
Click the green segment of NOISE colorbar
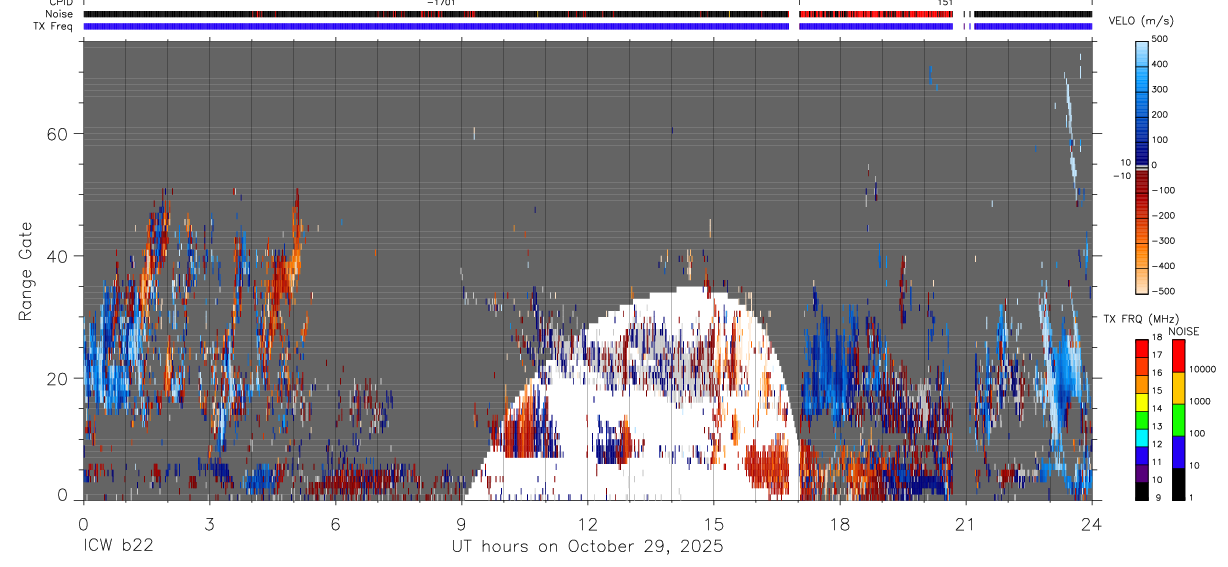tap(1179, 419)
